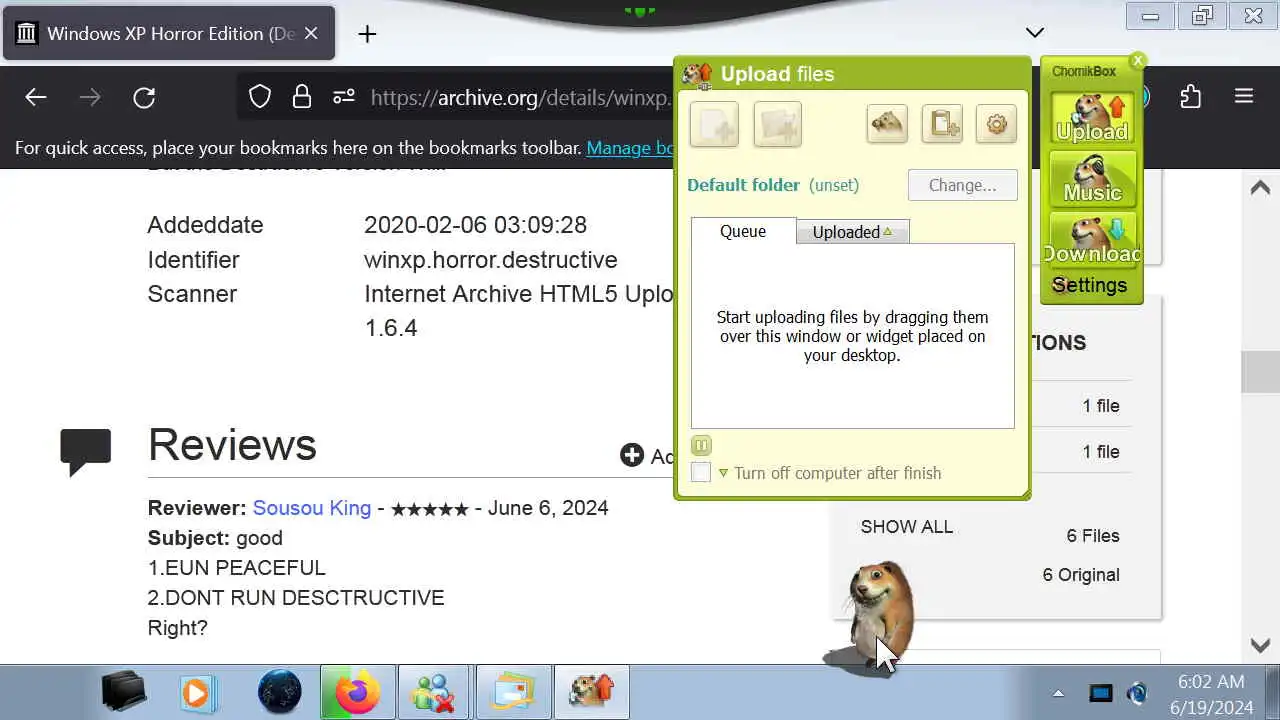Click the add folder icon in Upload files
This screenshot has height=720, width=1280.
point(777,125)
